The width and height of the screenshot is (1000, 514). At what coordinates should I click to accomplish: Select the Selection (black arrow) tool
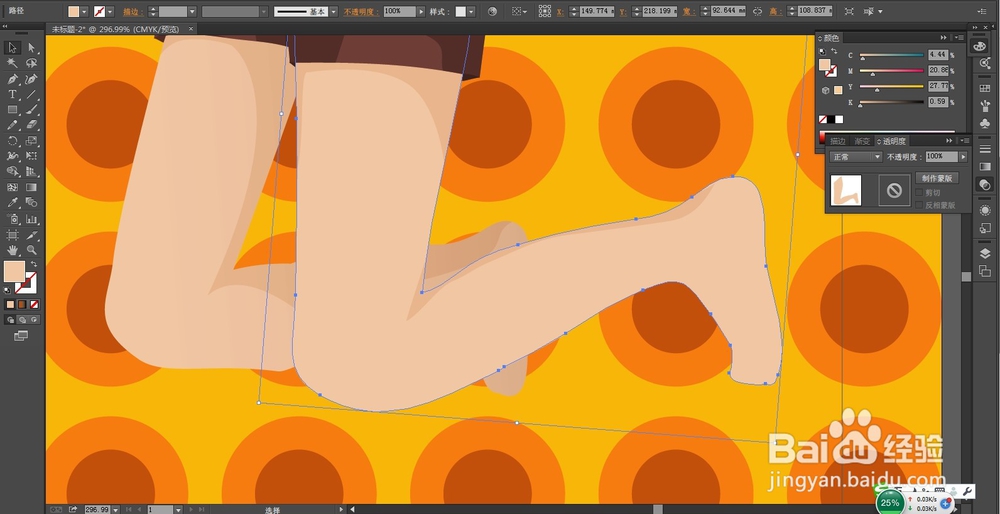12,47
